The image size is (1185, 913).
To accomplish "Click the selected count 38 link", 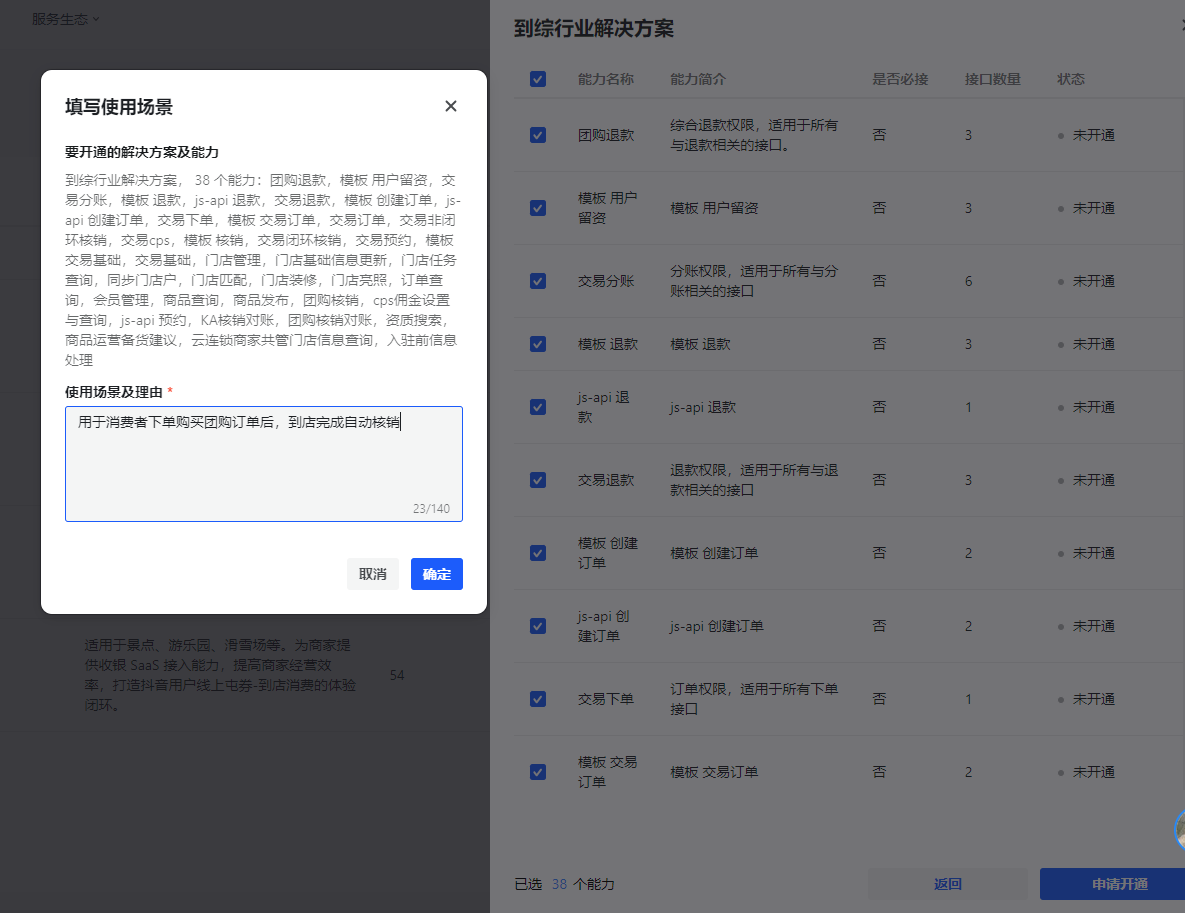I will [559, 884].
